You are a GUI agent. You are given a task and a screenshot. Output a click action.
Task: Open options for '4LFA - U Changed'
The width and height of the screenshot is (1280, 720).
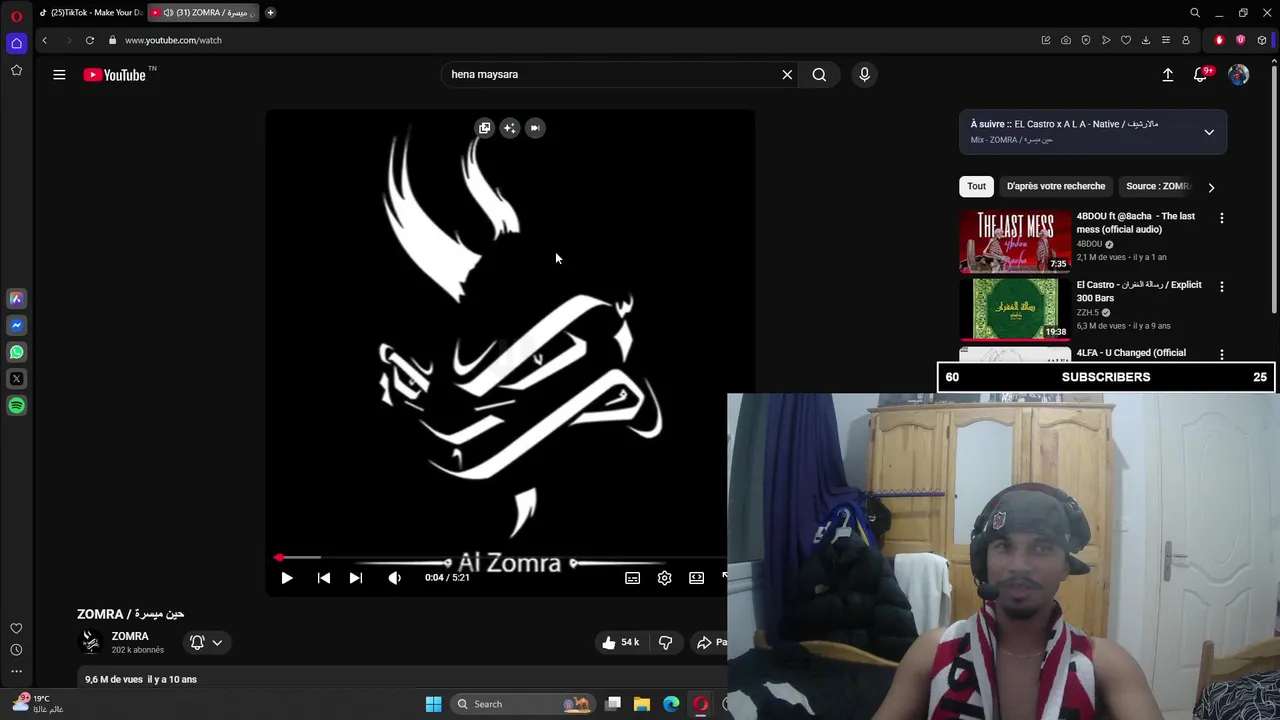pos(1221,354)
